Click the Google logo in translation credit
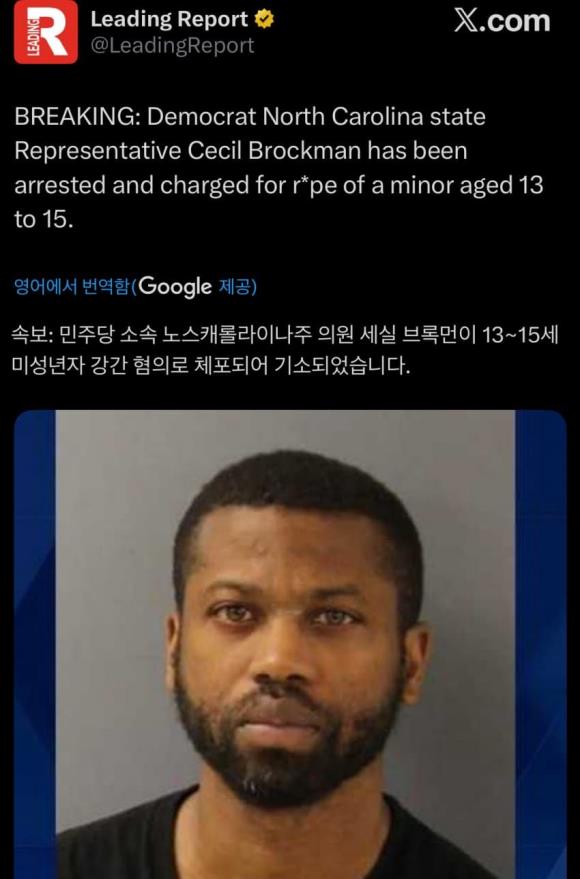The width and height of the screenshot is (580, 879). (175, 287)
